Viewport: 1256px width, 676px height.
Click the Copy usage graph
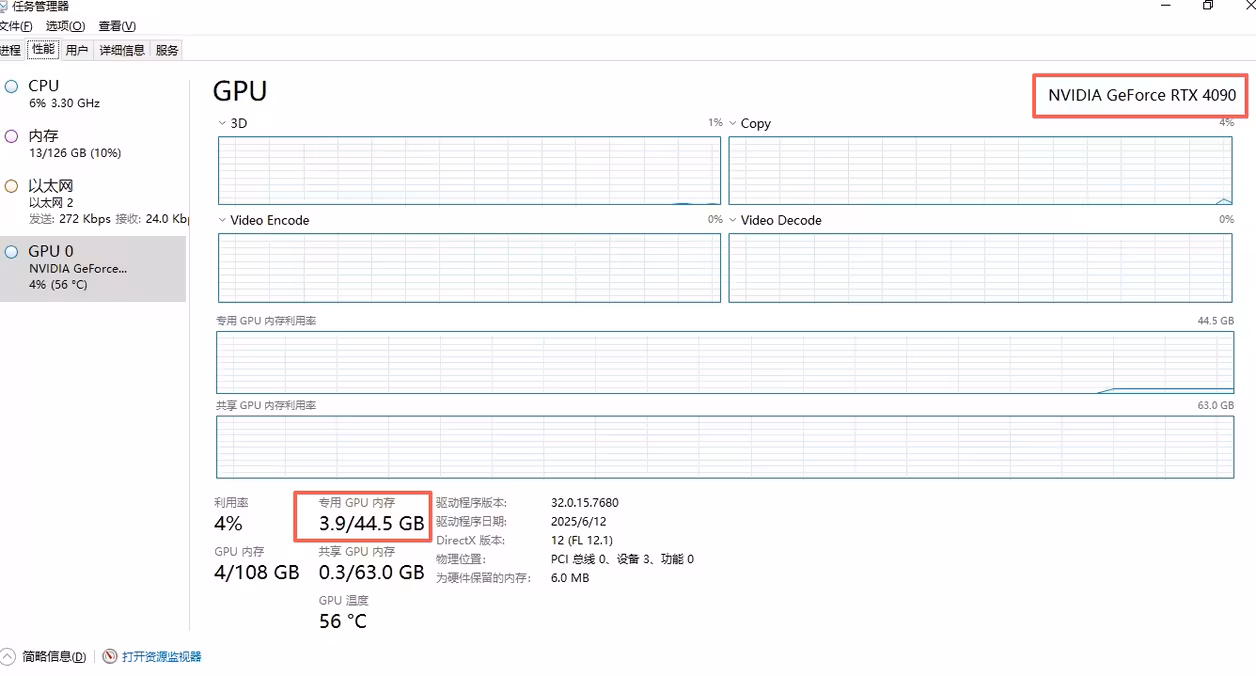980,170
